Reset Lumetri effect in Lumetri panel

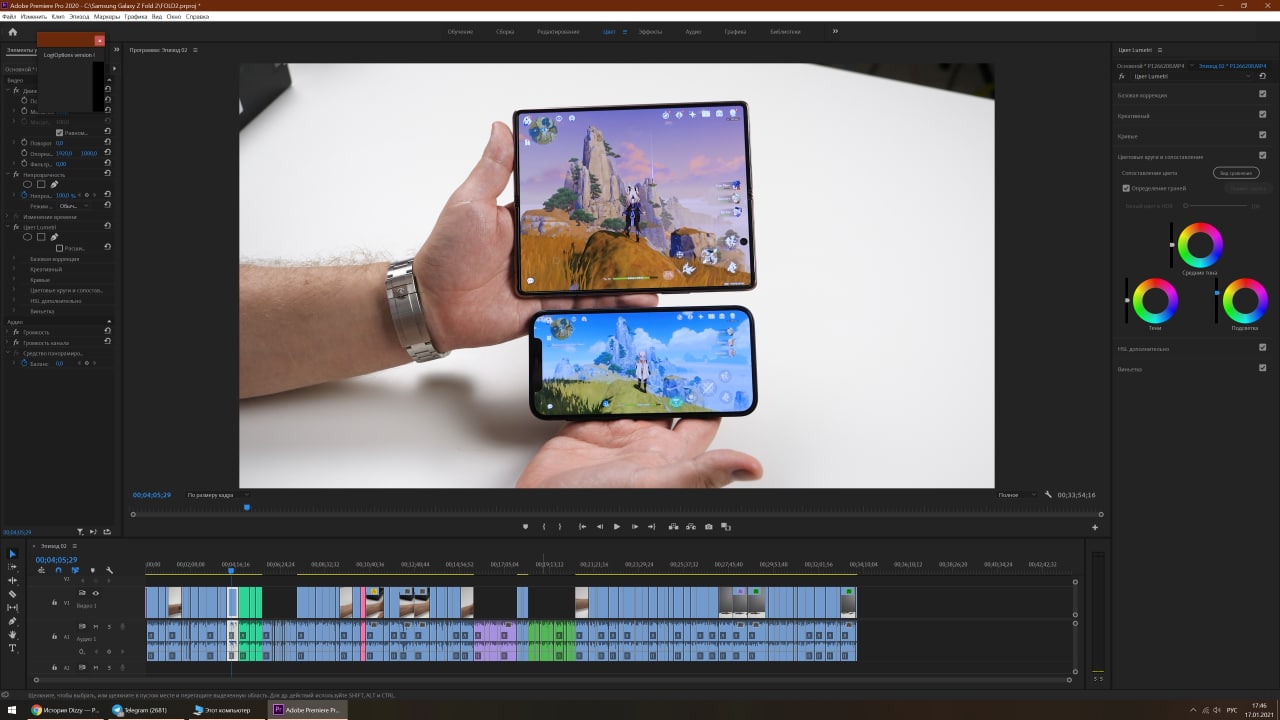1263,76
